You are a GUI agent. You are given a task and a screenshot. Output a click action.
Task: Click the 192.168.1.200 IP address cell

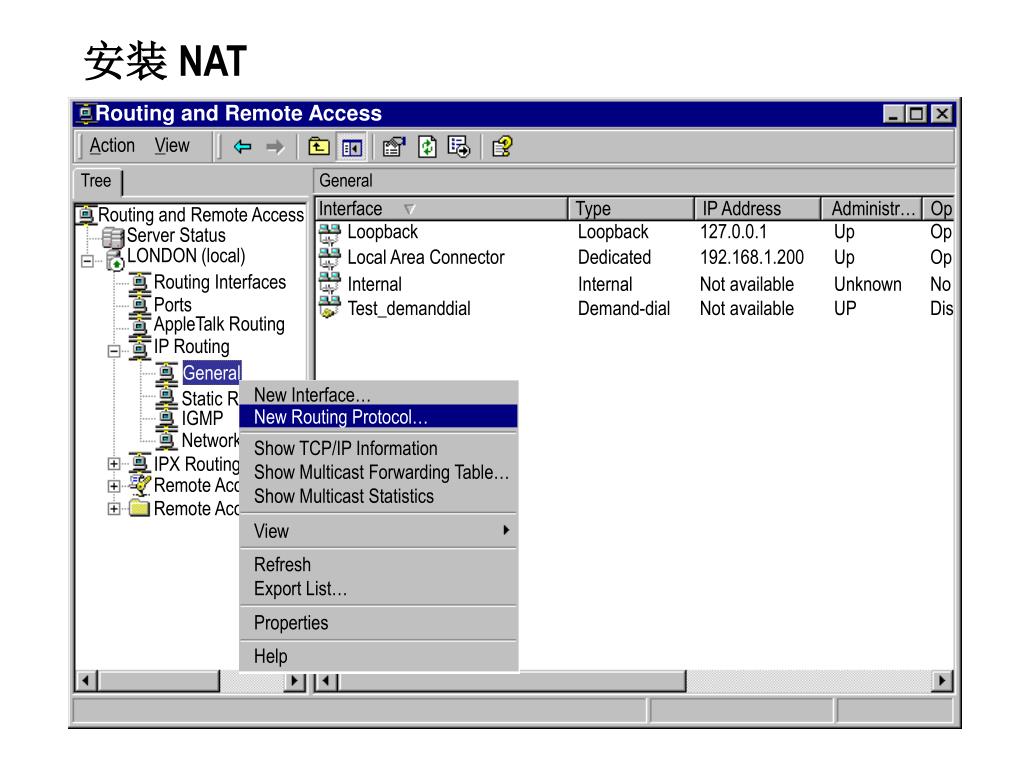point(752,257)
